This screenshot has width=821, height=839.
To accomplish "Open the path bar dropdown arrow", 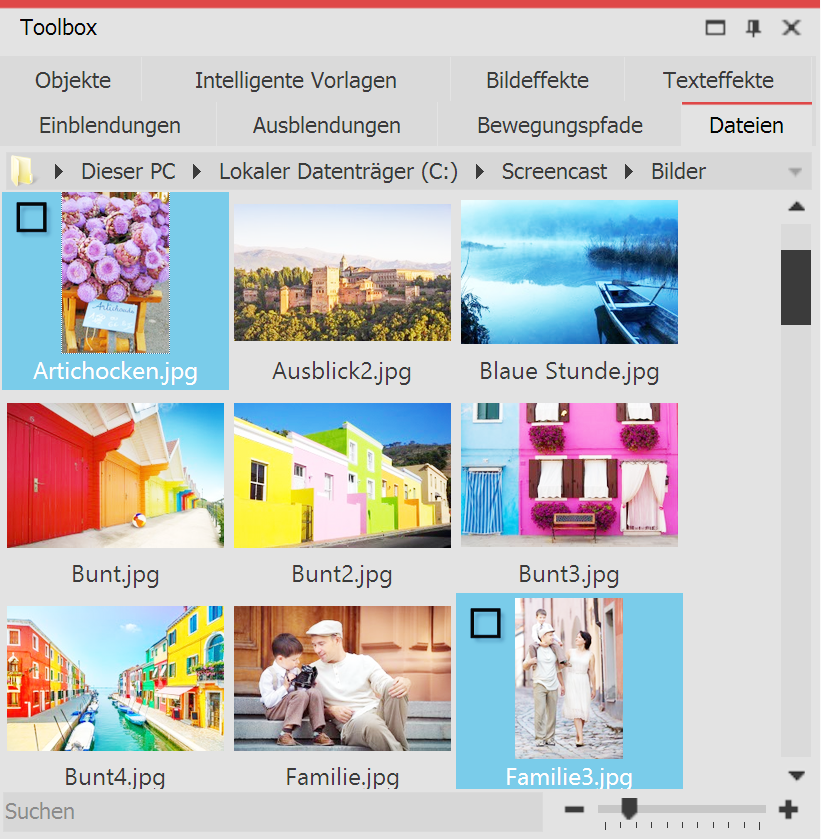I will pos(796,171).
